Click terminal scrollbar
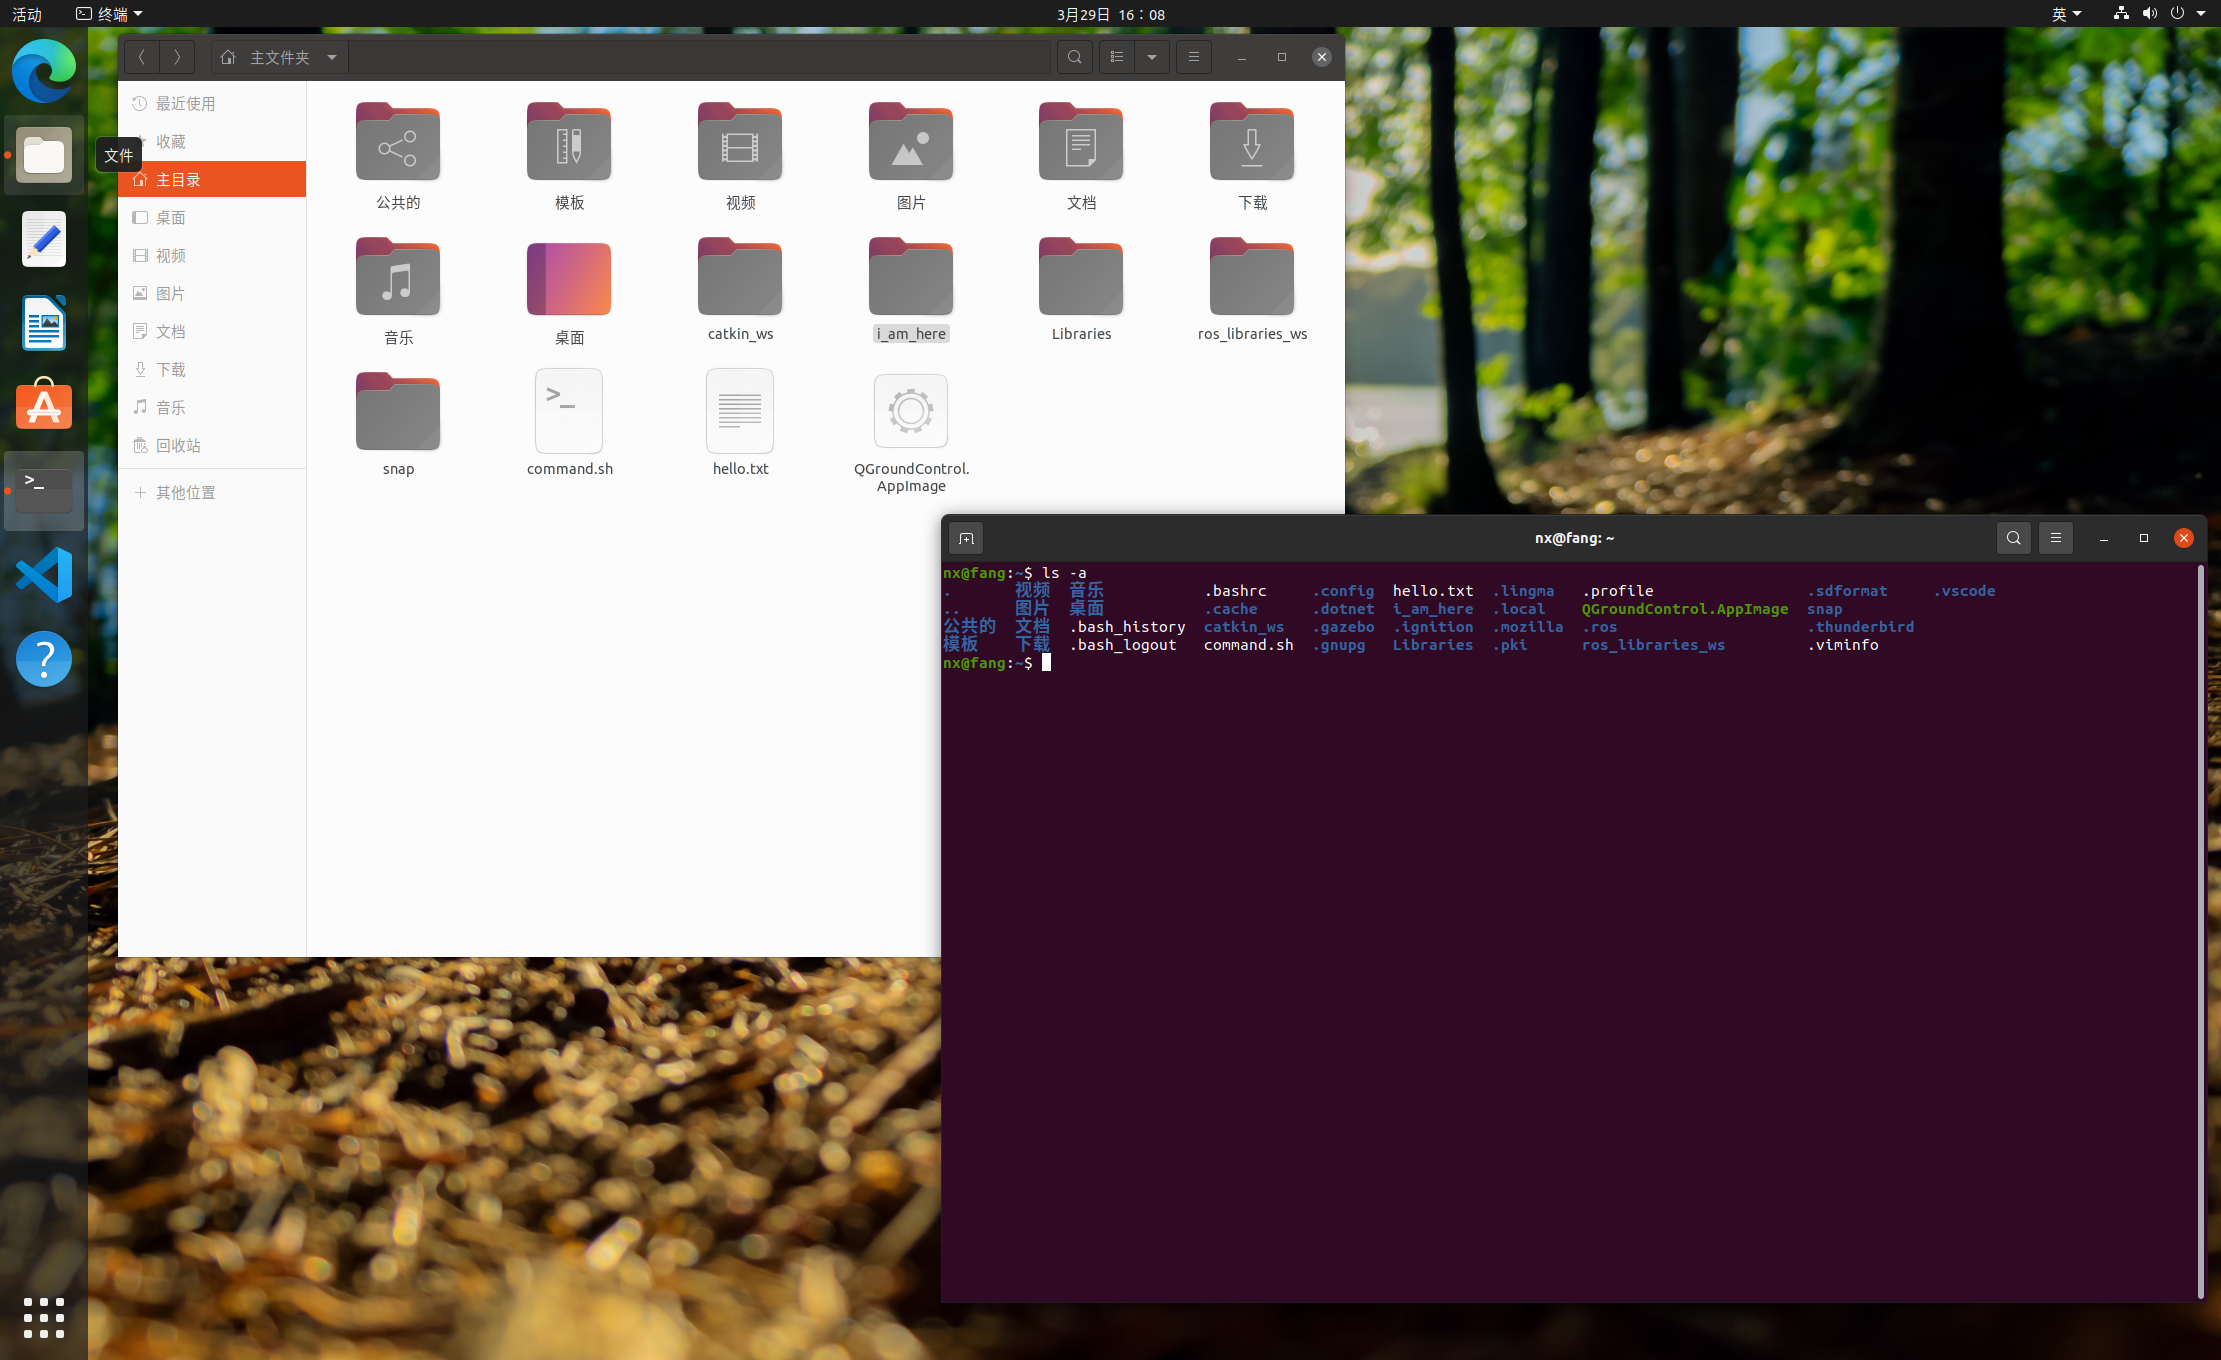 coord(2200,931)
